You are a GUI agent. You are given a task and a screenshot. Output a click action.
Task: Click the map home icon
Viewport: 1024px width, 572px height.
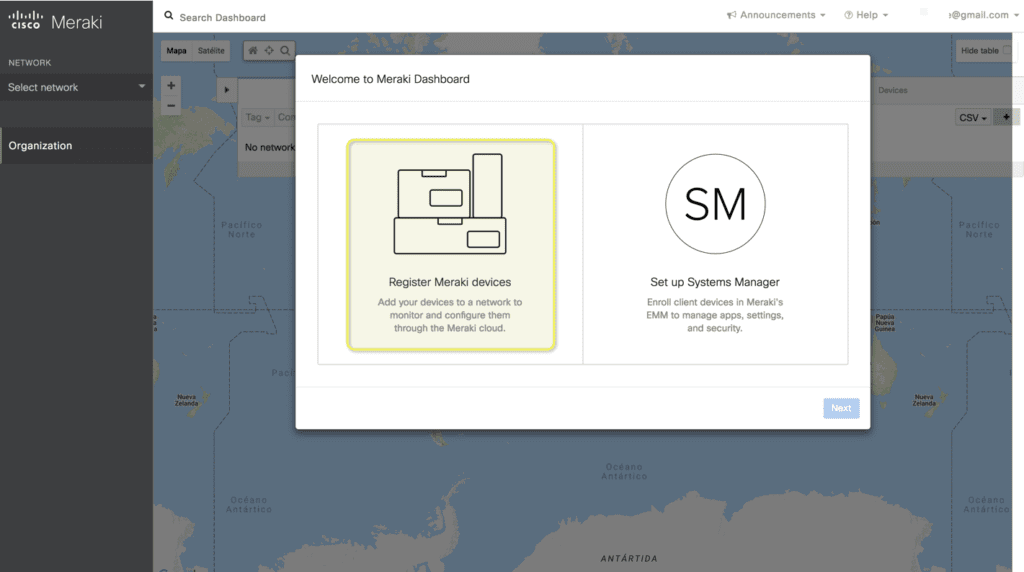click(253, 50)
